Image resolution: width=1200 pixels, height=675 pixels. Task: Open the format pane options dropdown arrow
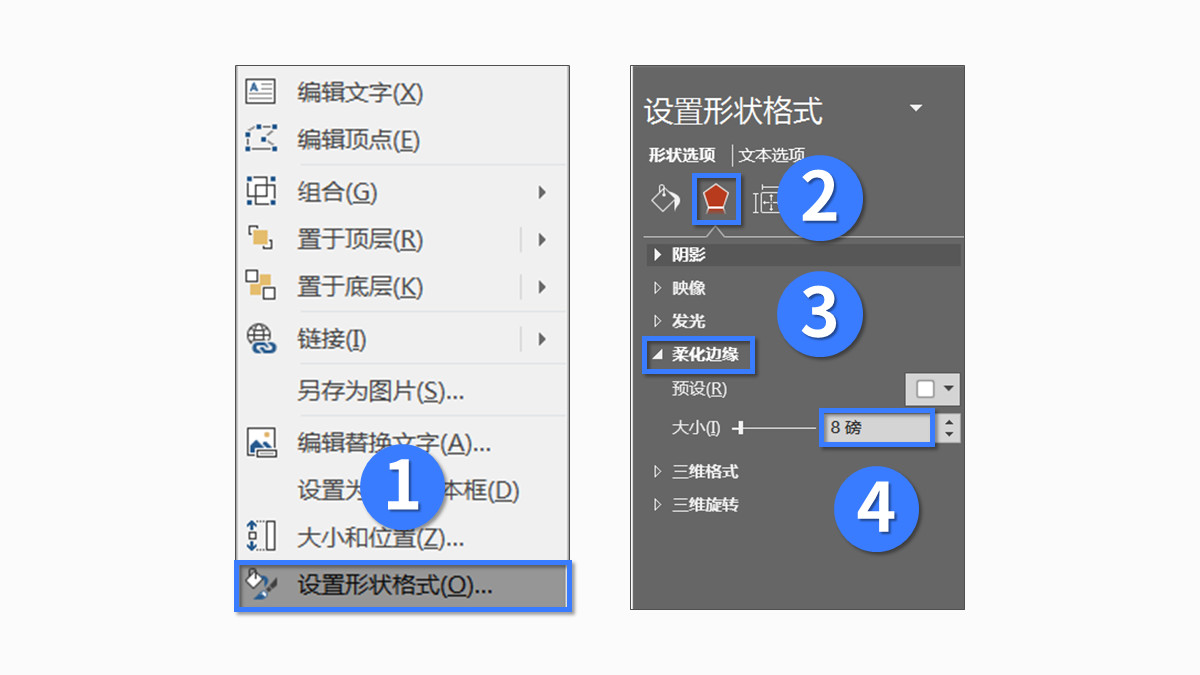coord(916,108)
